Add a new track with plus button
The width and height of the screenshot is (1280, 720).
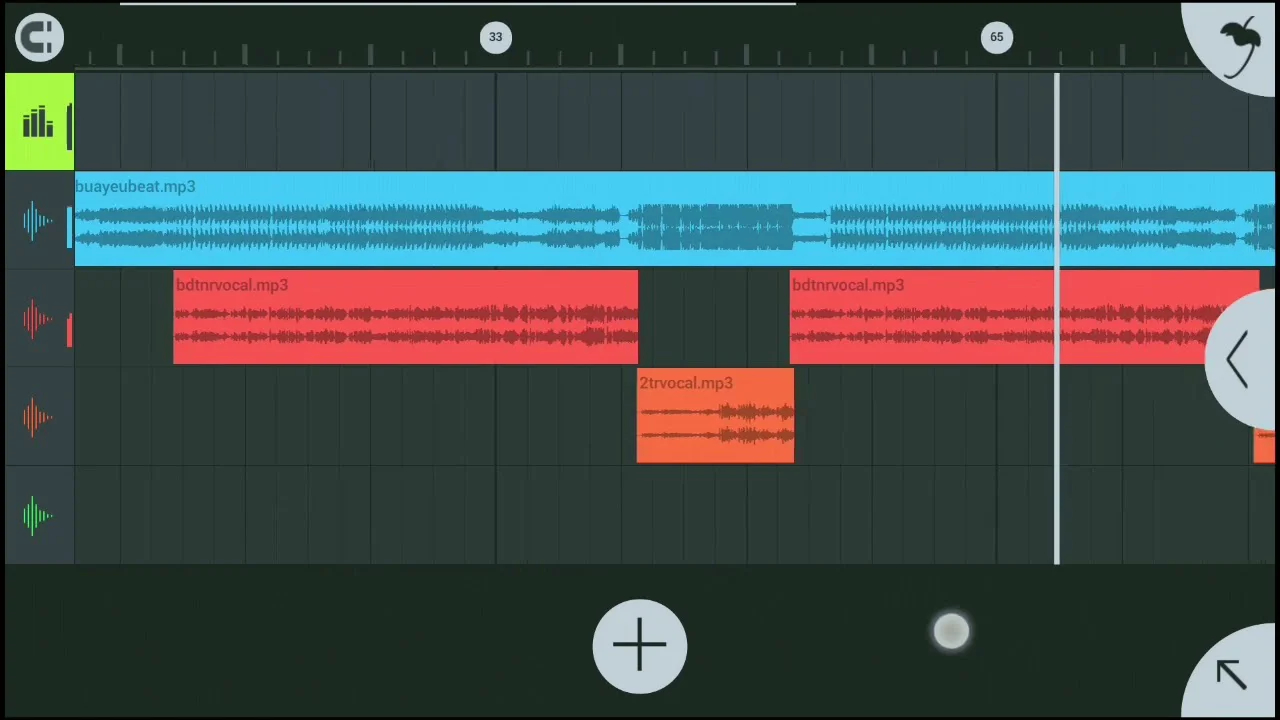point(640,646)
